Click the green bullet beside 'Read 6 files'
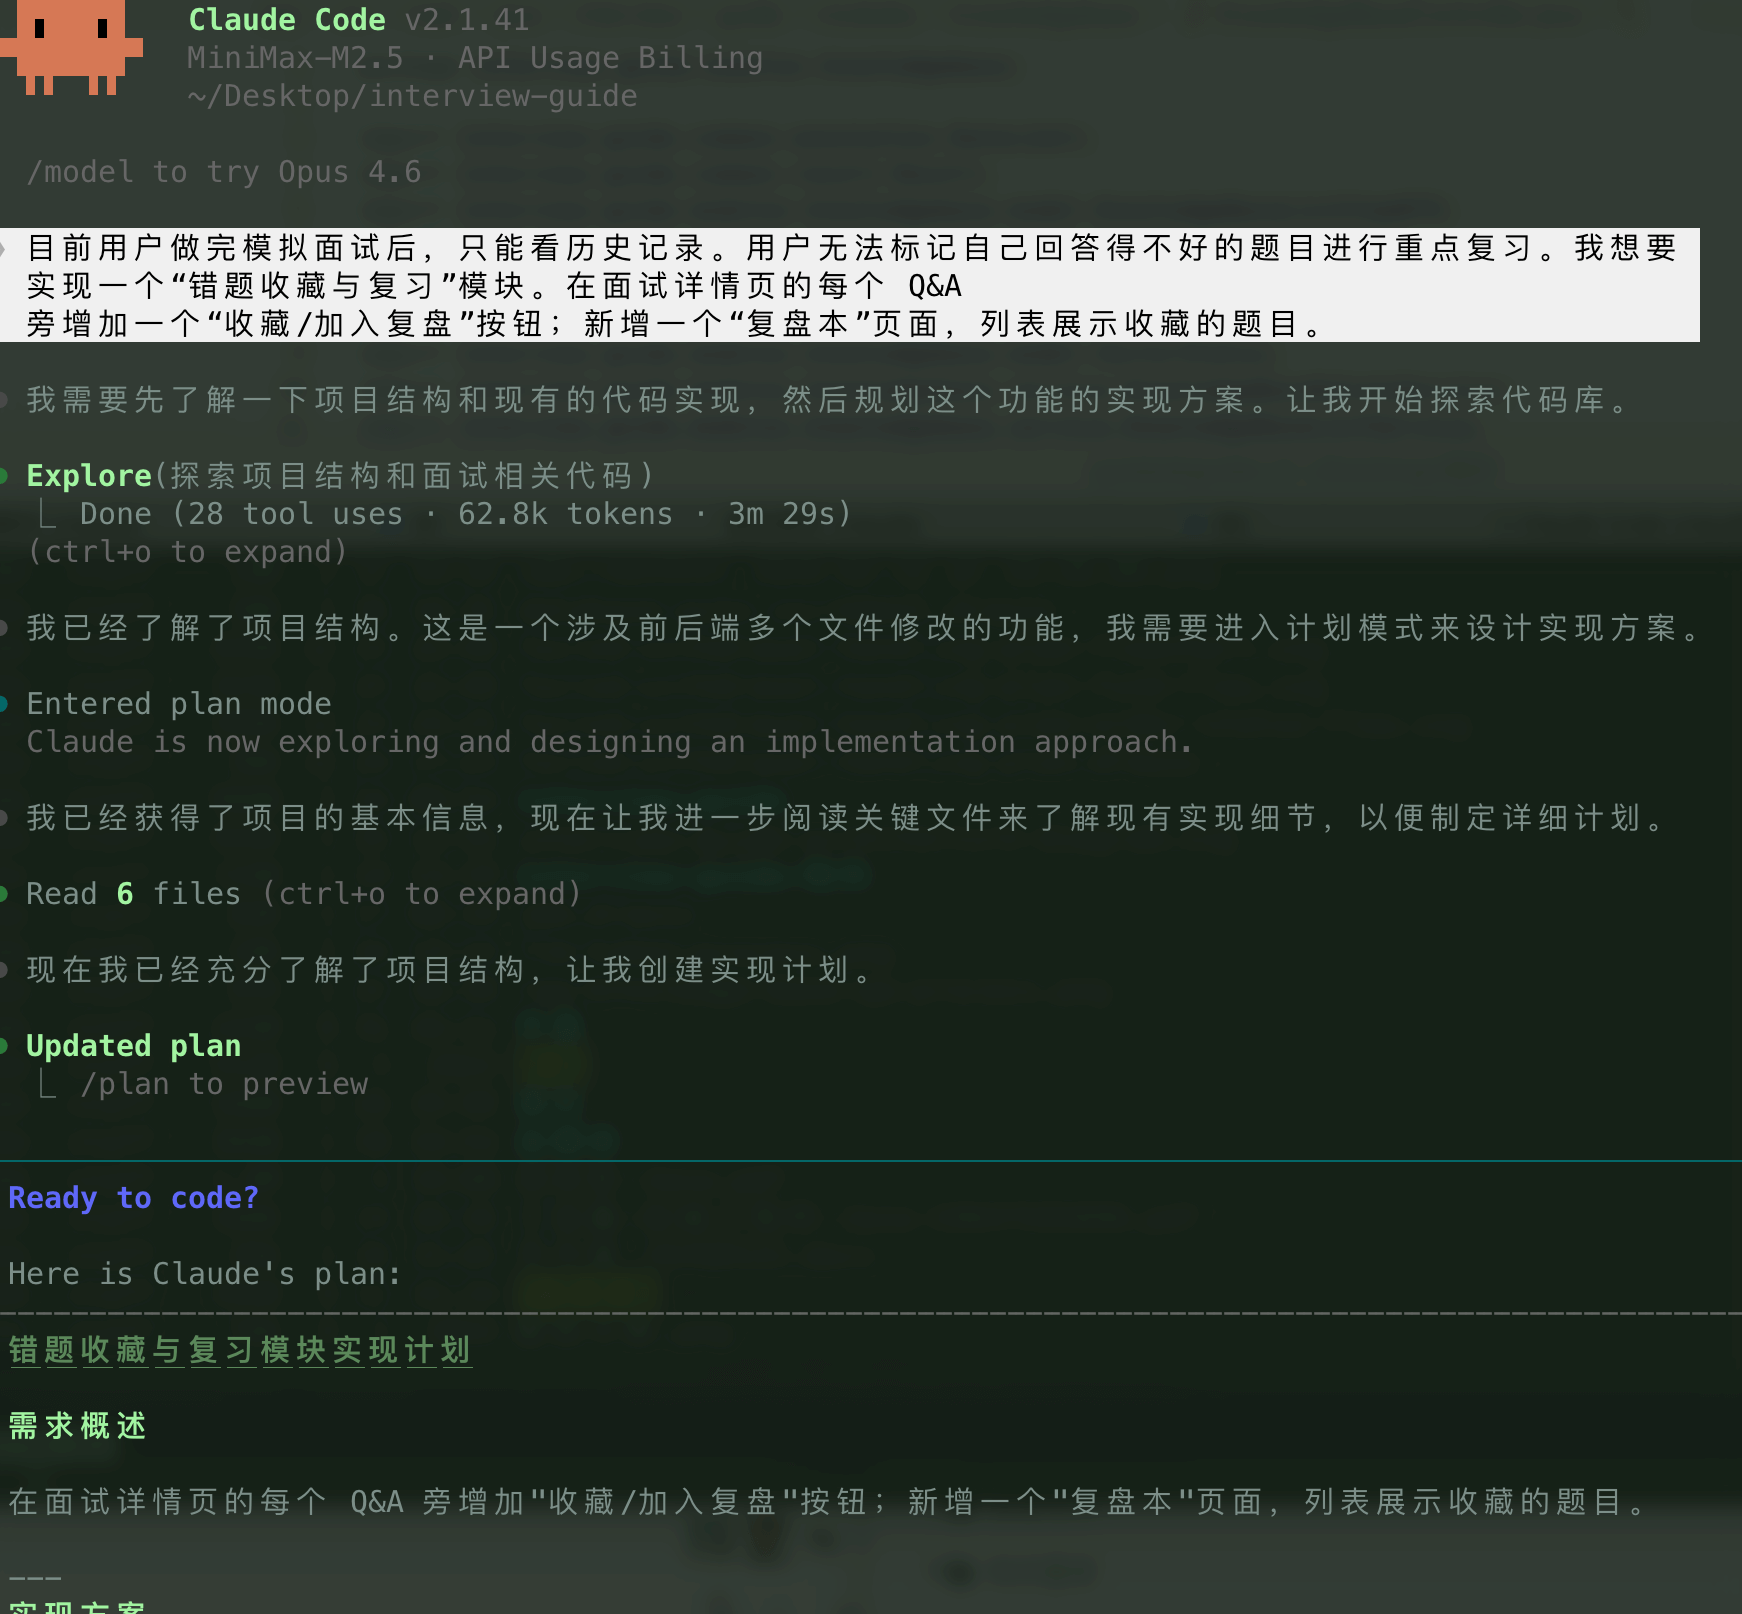Screen dimensions: 1742x1614 5,894
